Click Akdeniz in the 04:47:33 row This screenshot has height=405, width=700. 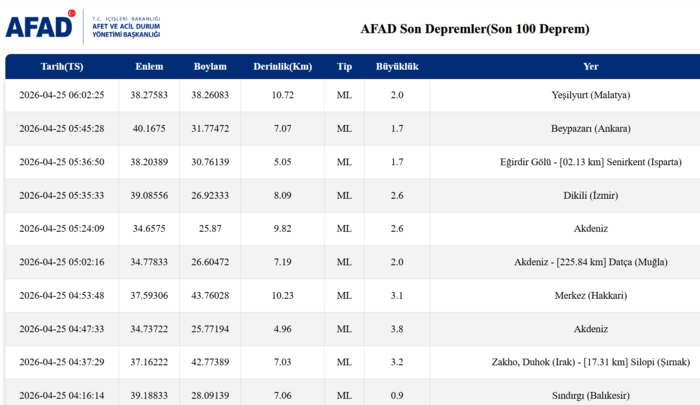point(591,329)
